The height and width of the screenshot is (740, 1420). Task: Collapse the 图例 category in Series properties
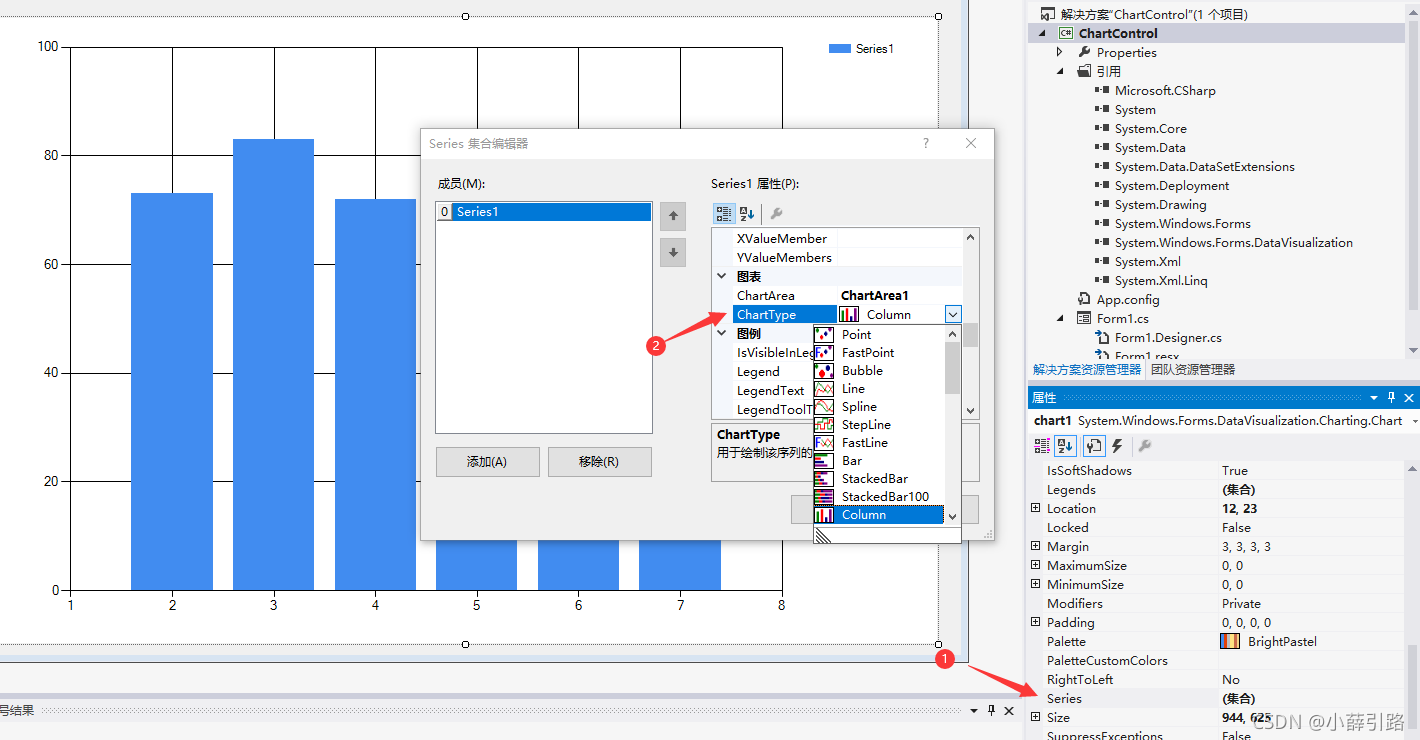[x=722, y=333]
